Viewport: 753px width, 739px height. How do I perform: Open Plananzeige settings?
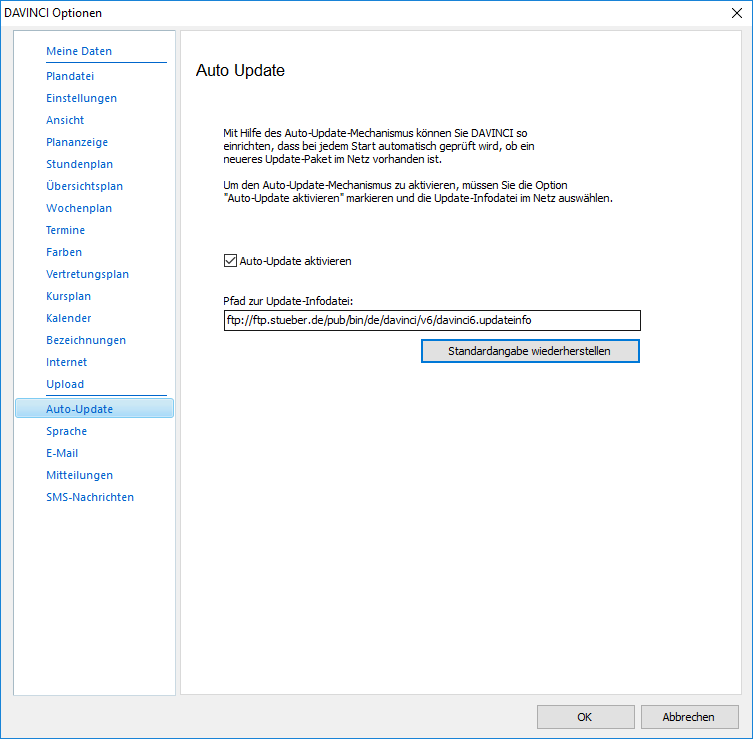(x=77, y=142)
